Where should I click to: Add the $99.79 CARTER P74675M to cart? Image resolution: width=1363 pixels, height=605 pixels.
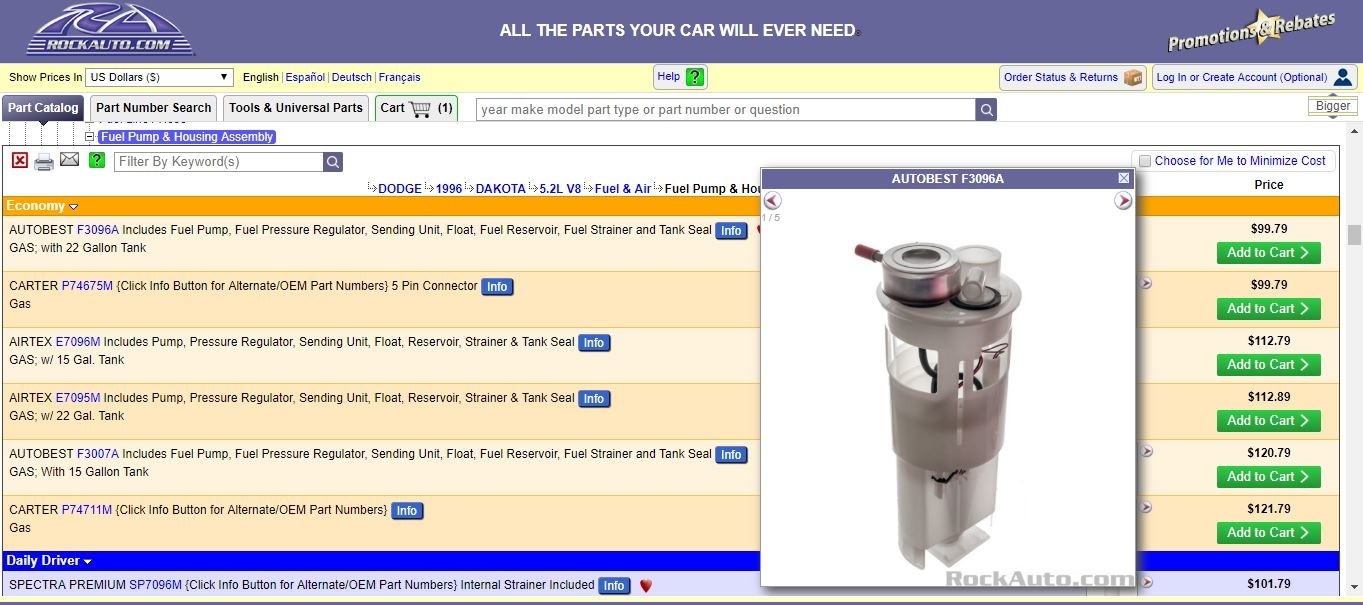click(1268, 309)
